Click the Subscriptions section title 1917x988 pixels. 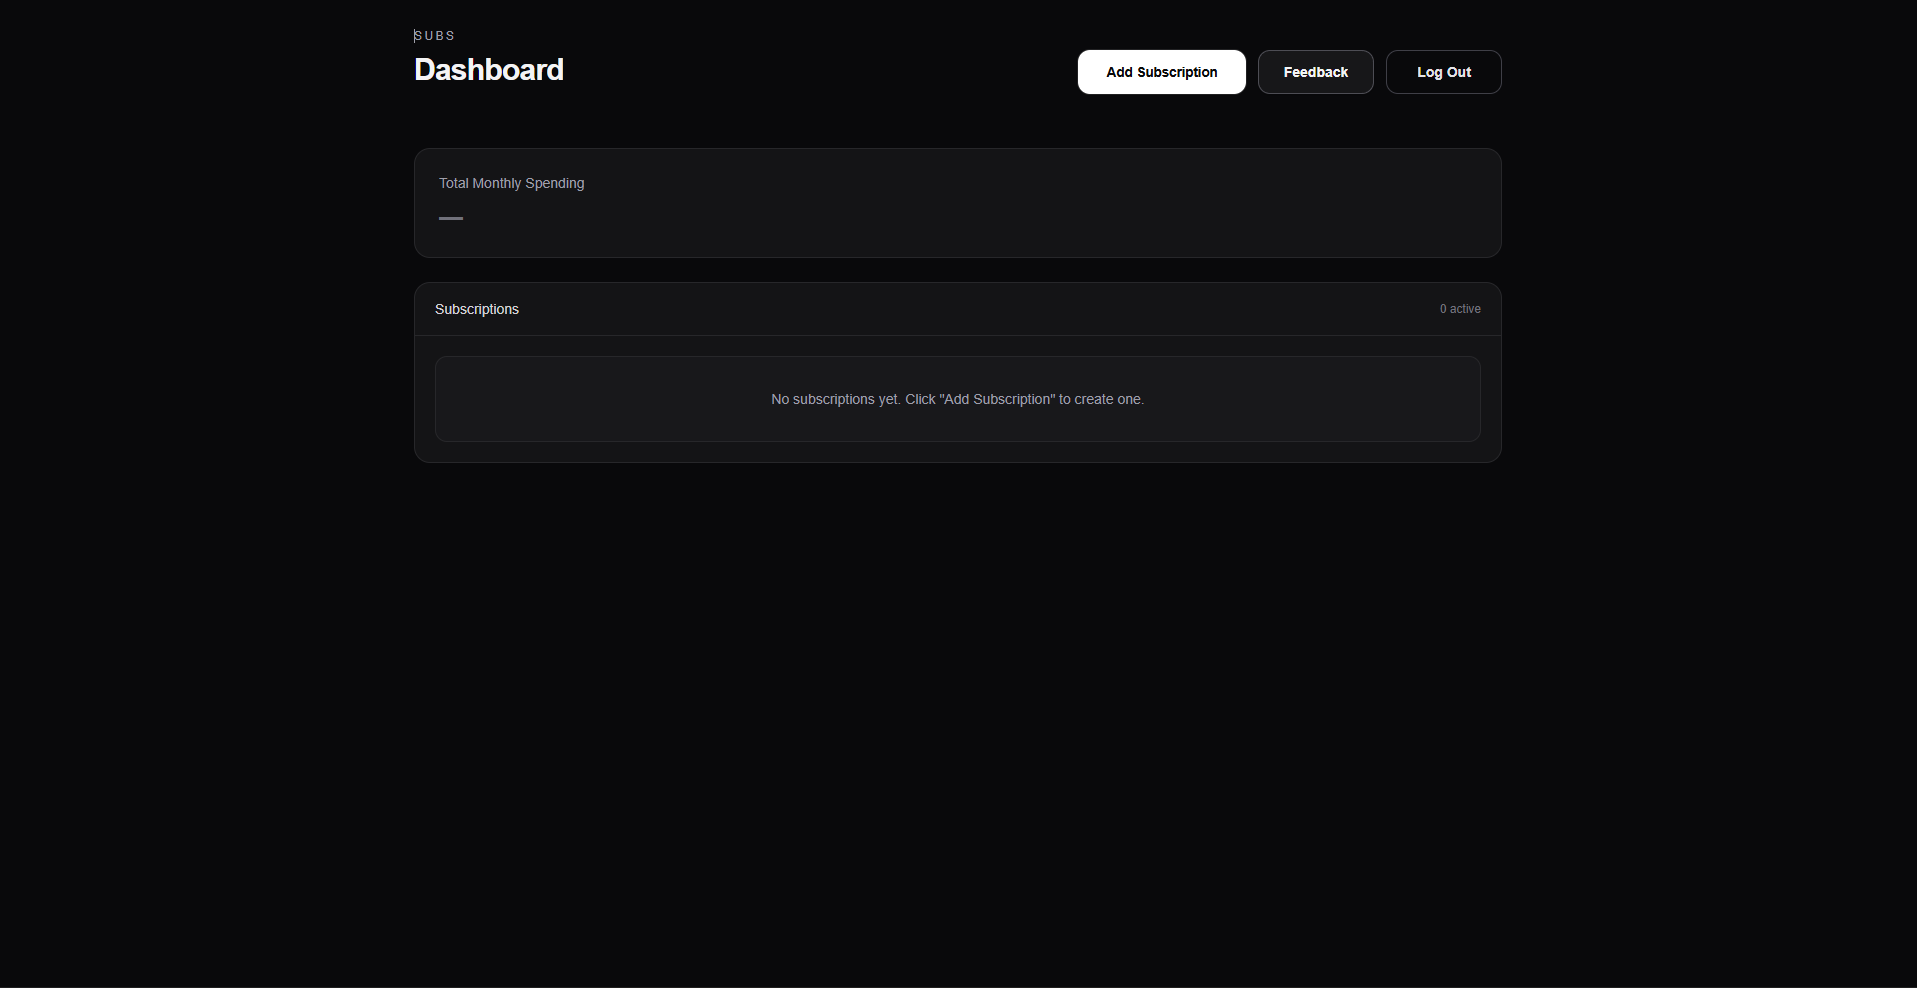(477, 309)
